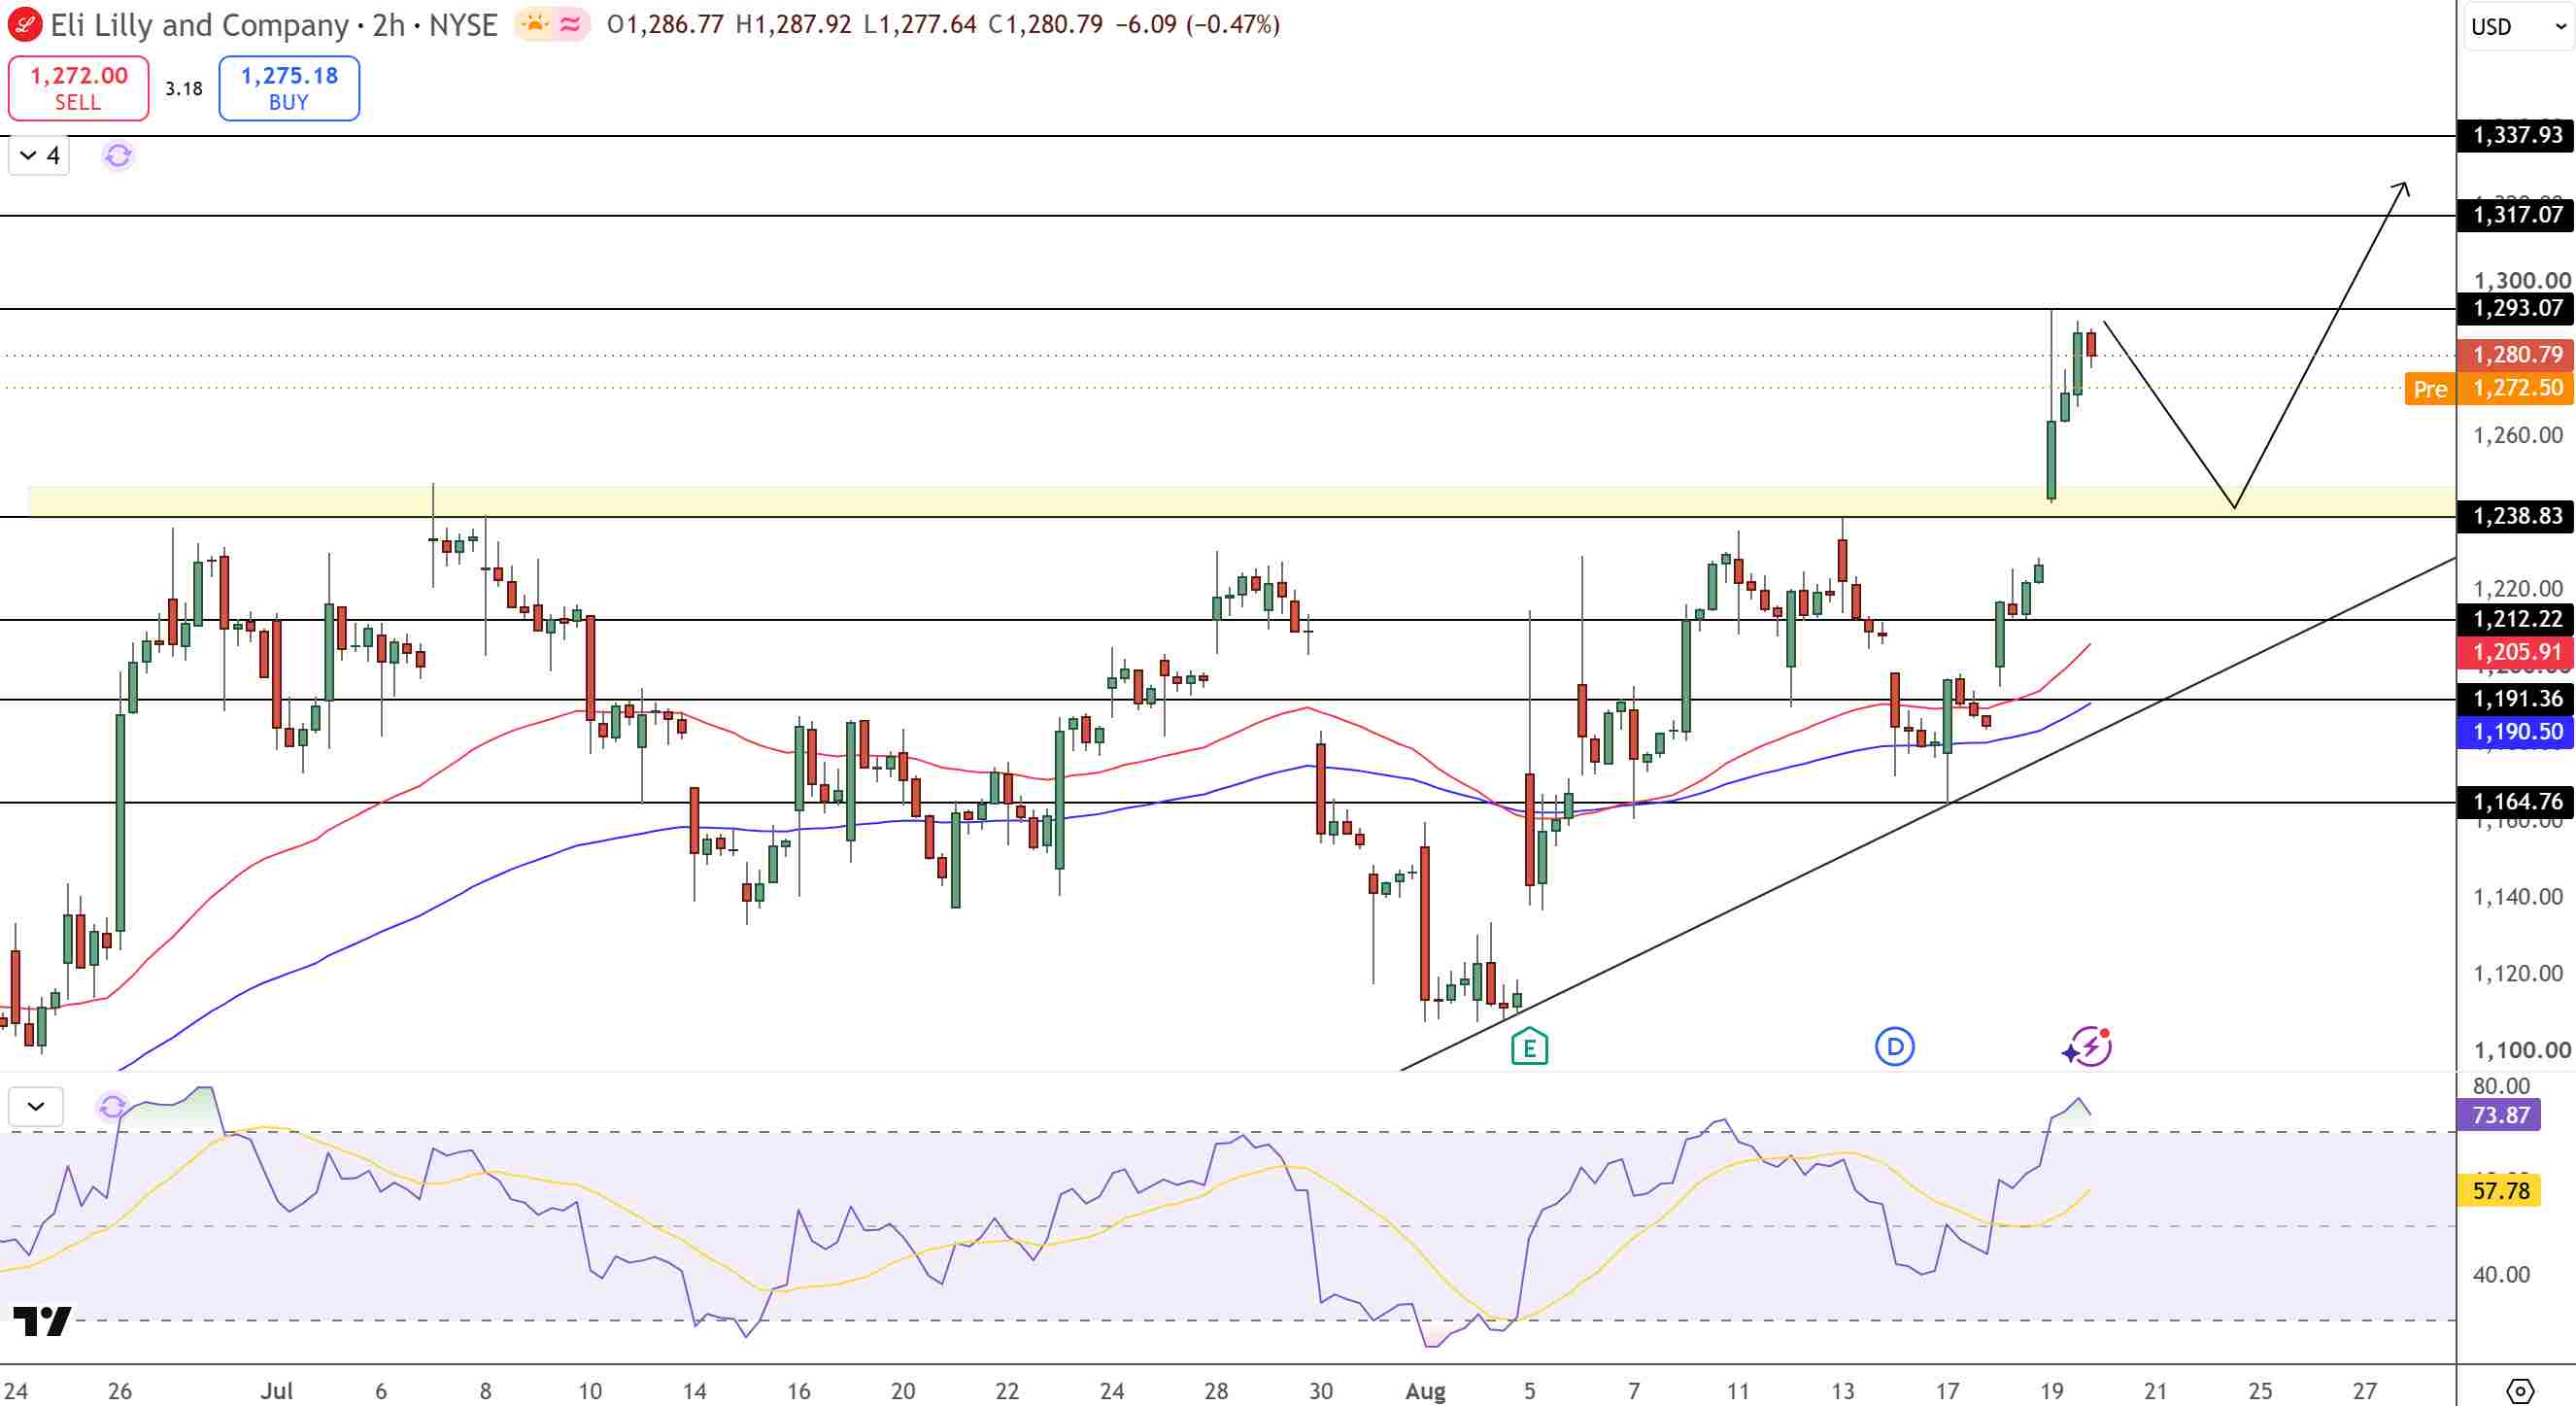This screenshot has width=2576, height=1406.
Task: Click the BUY 1,275.18 button
Action: point(289,88)
